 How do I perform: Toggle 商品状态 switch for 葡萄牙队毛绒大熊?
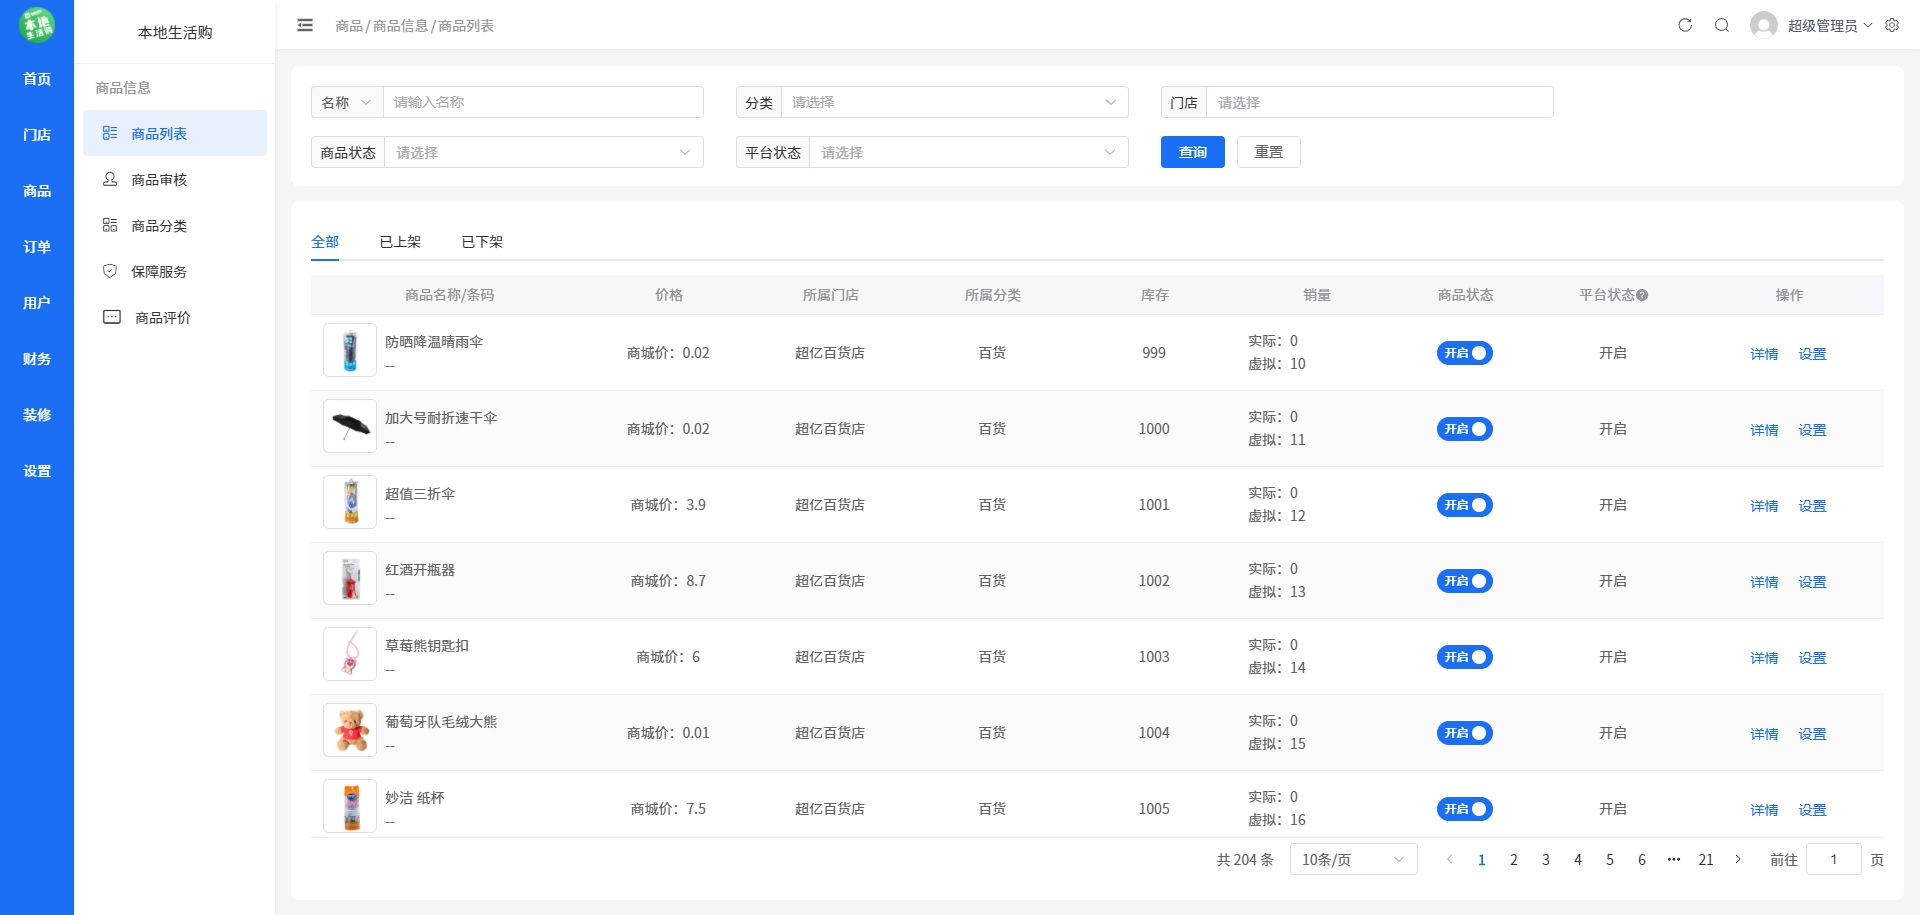1465,733
